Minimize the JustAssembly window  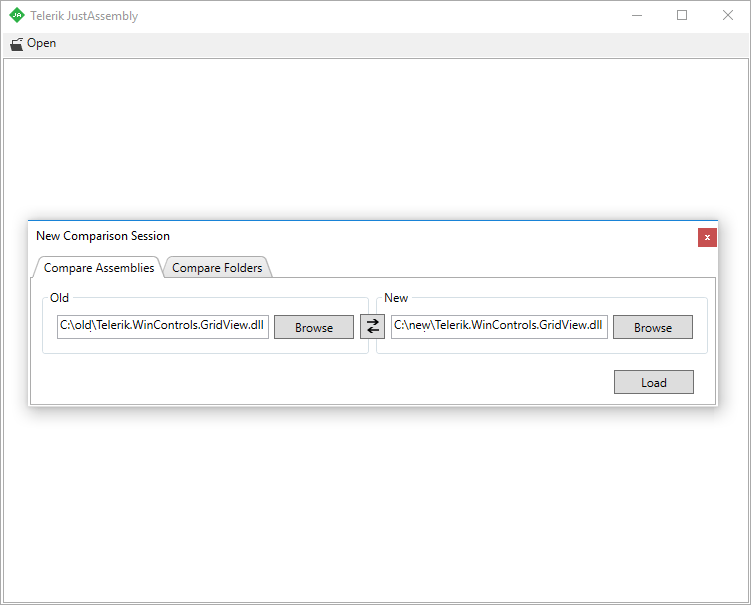click(x=636, y=16)
